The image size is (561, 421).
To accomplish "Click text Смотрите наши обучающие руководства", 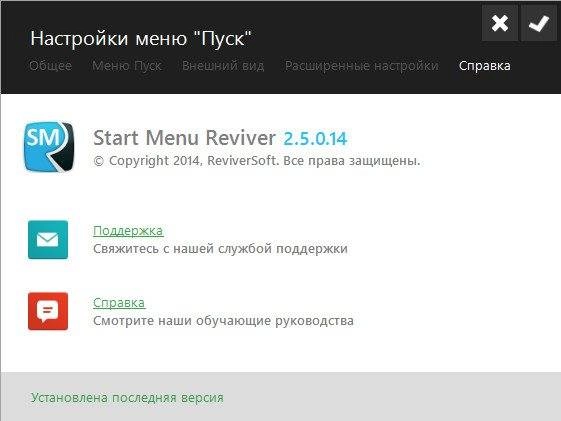I will click(223, 320).
